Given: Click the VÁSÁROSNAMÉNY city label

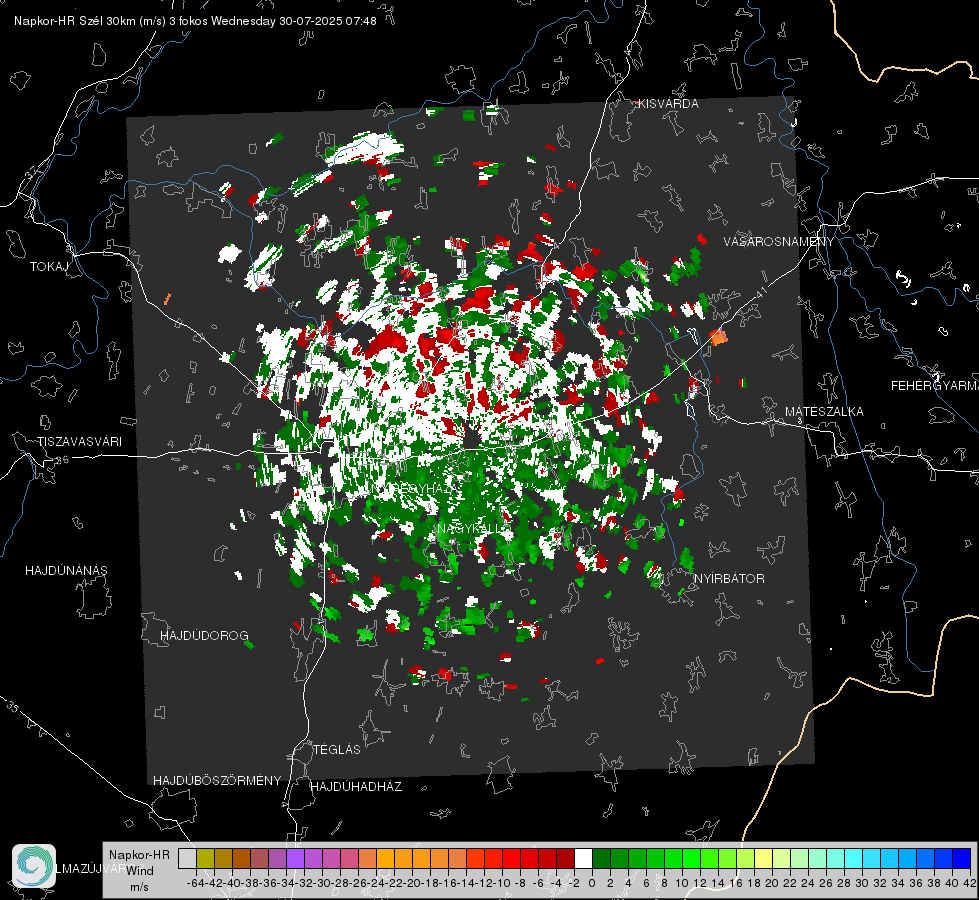Looking at the screenshot, I should pos(779,242).
